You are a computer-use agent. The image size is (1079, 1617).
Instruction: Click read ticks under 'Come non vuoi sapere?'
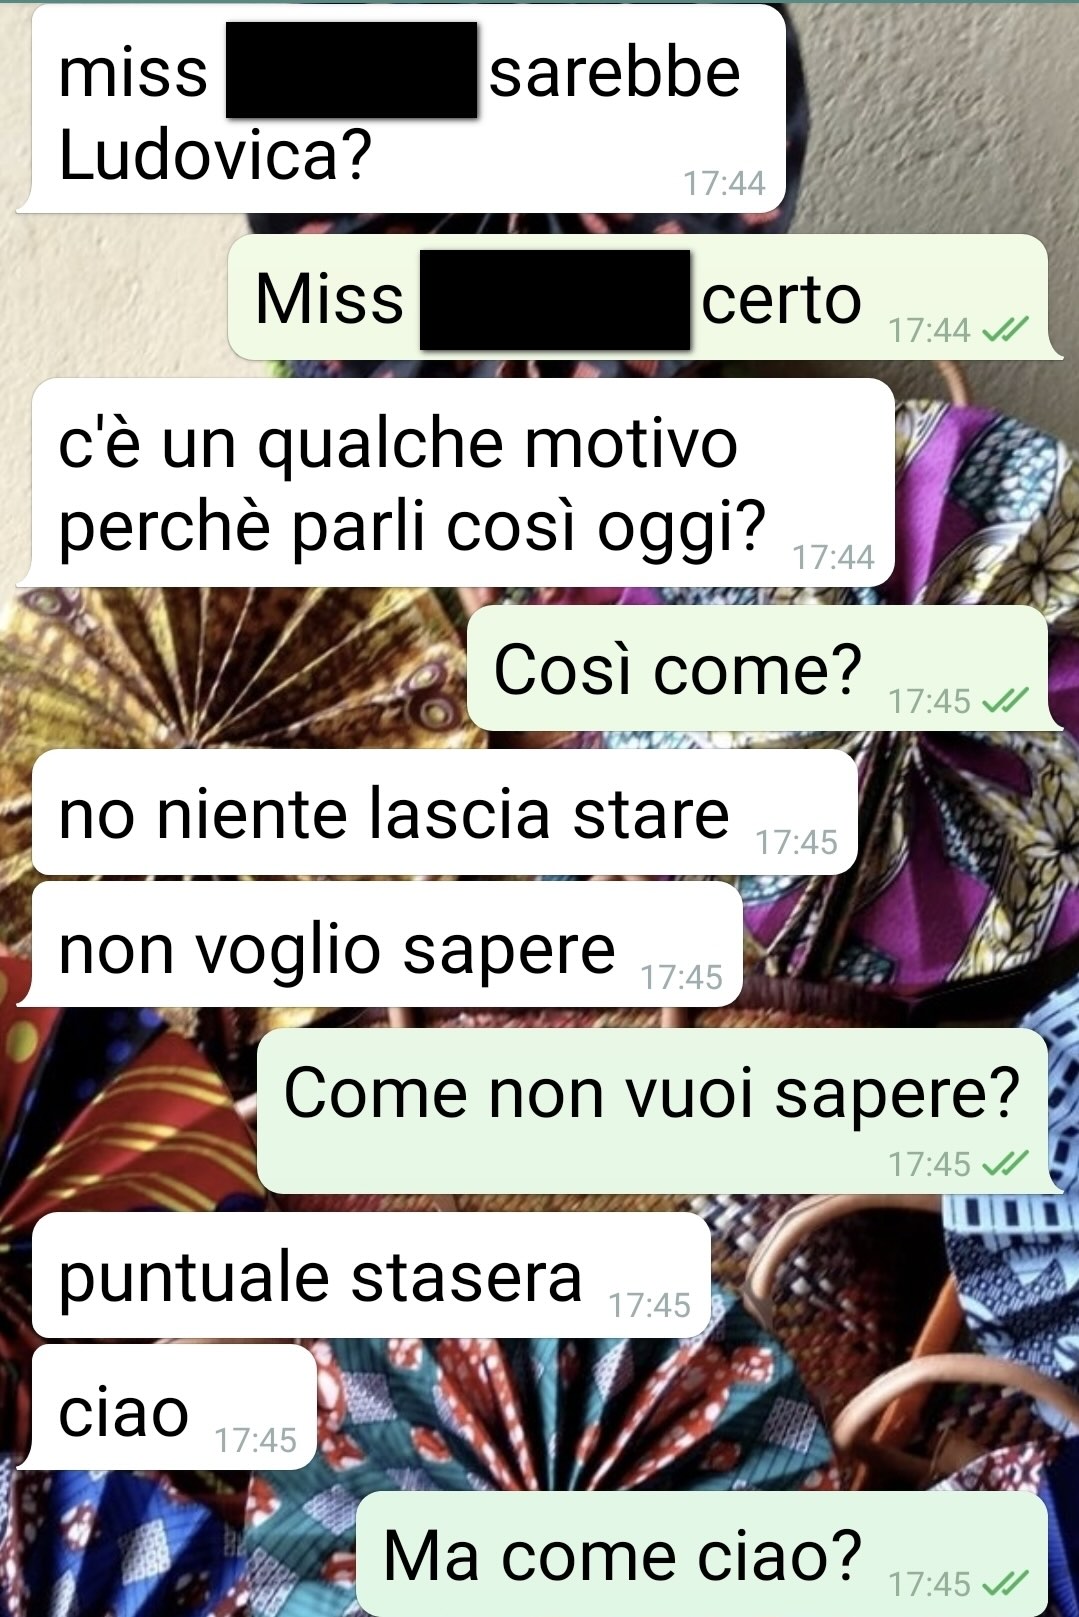pos(1005,1164)
